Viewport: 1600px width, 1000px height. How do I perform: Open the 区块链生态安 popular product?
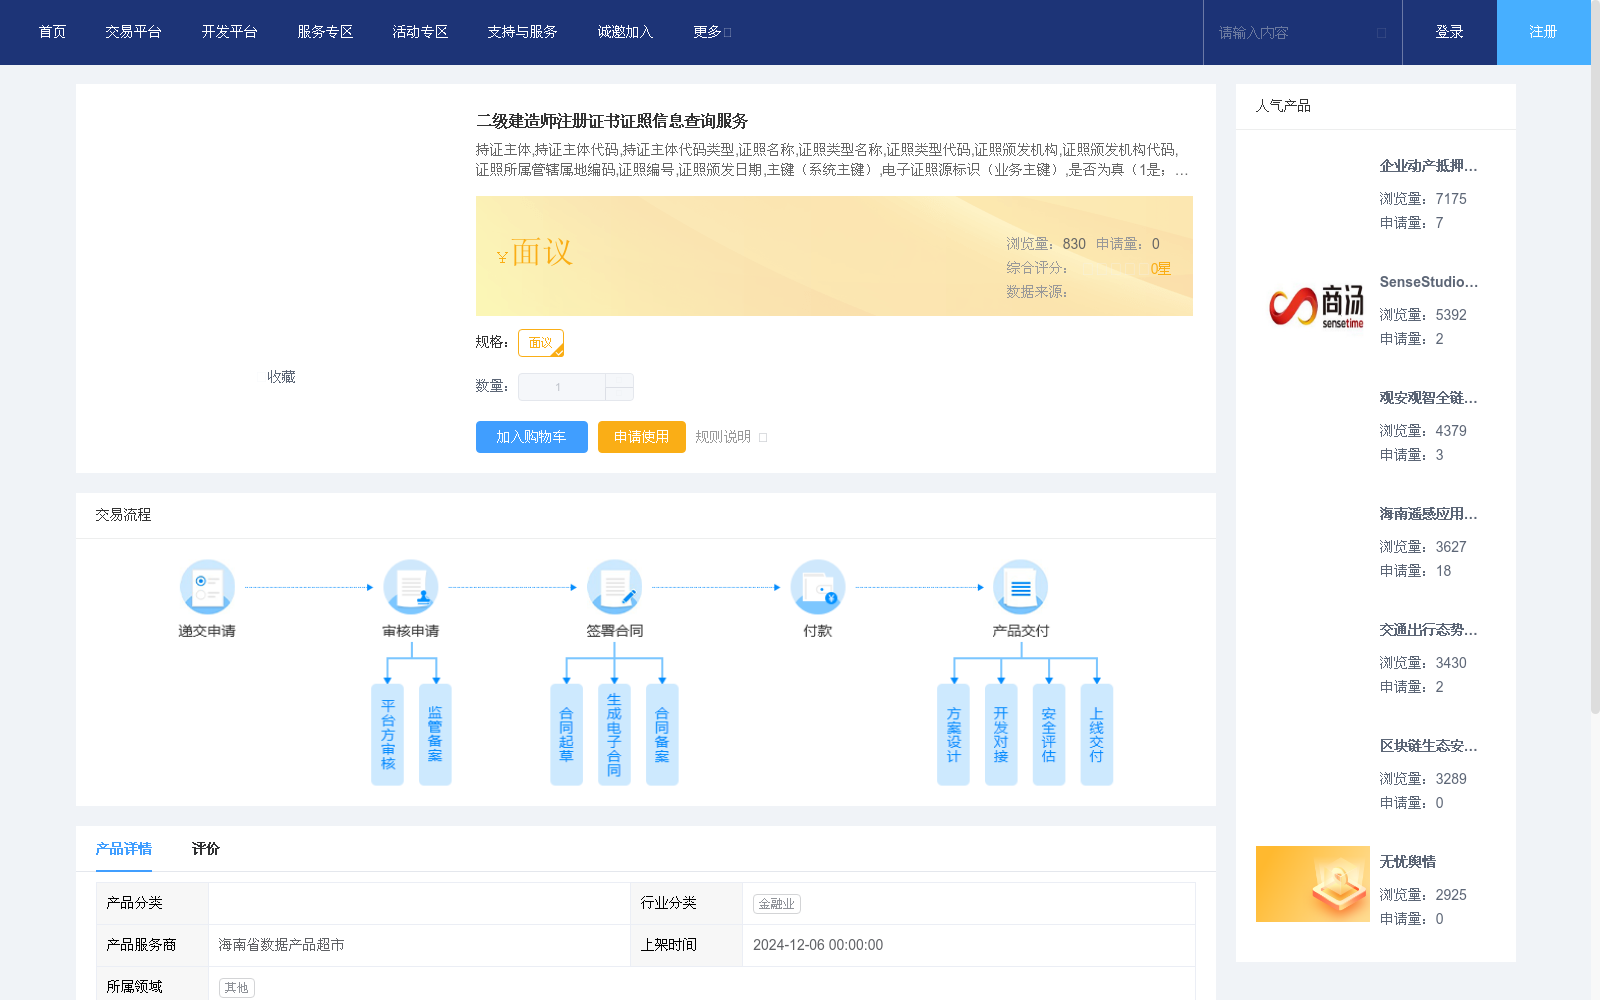[1428, 746]
